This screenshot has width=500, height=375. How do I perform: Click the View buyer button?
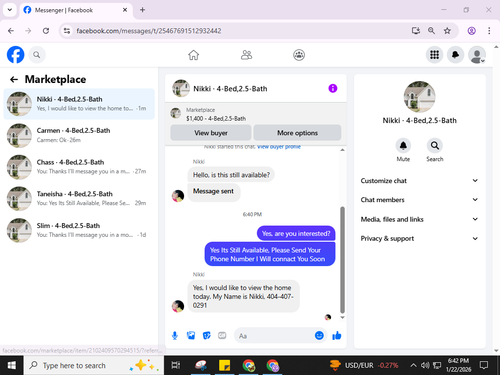point(211,133)
